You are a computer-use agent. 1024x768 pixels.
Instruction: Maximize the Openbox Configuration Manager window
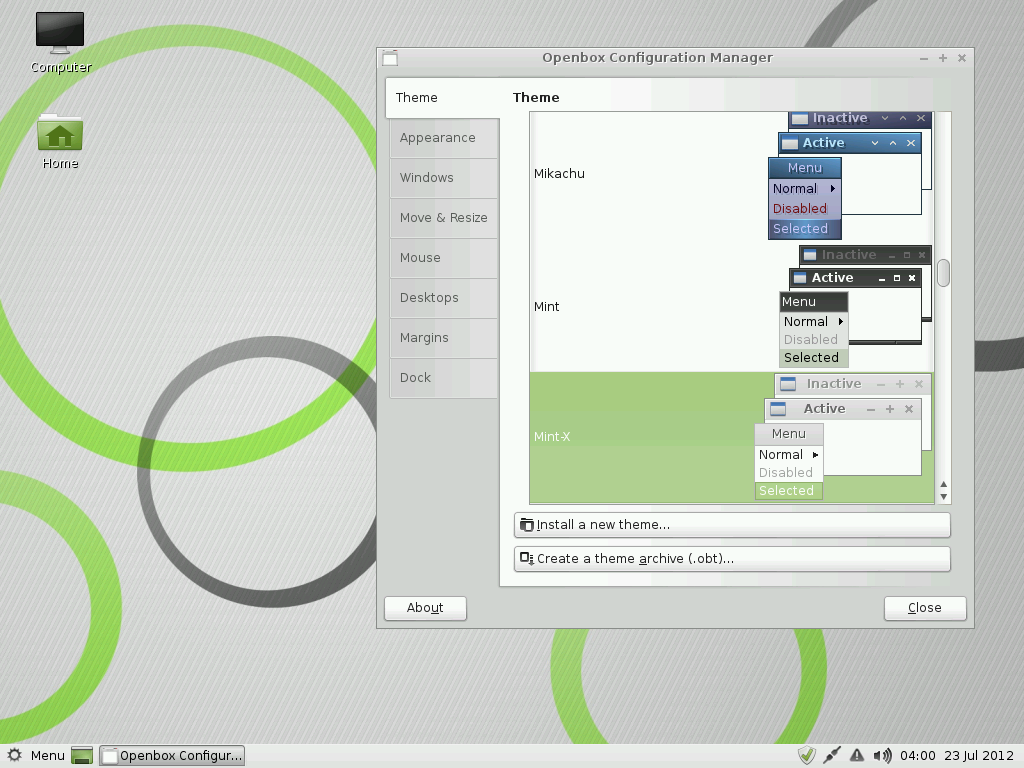943,58
